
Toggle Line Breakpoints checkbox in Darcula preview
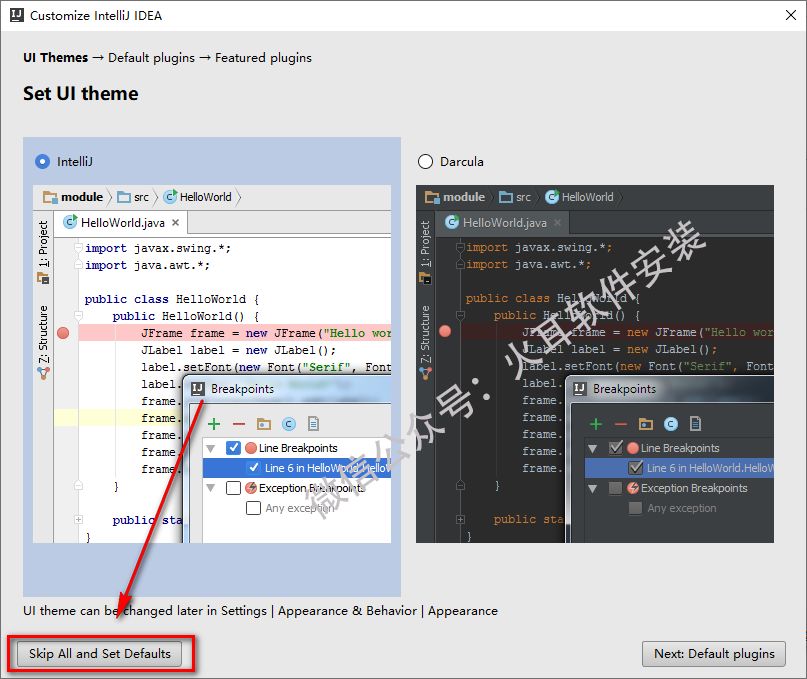click(616, 447)
